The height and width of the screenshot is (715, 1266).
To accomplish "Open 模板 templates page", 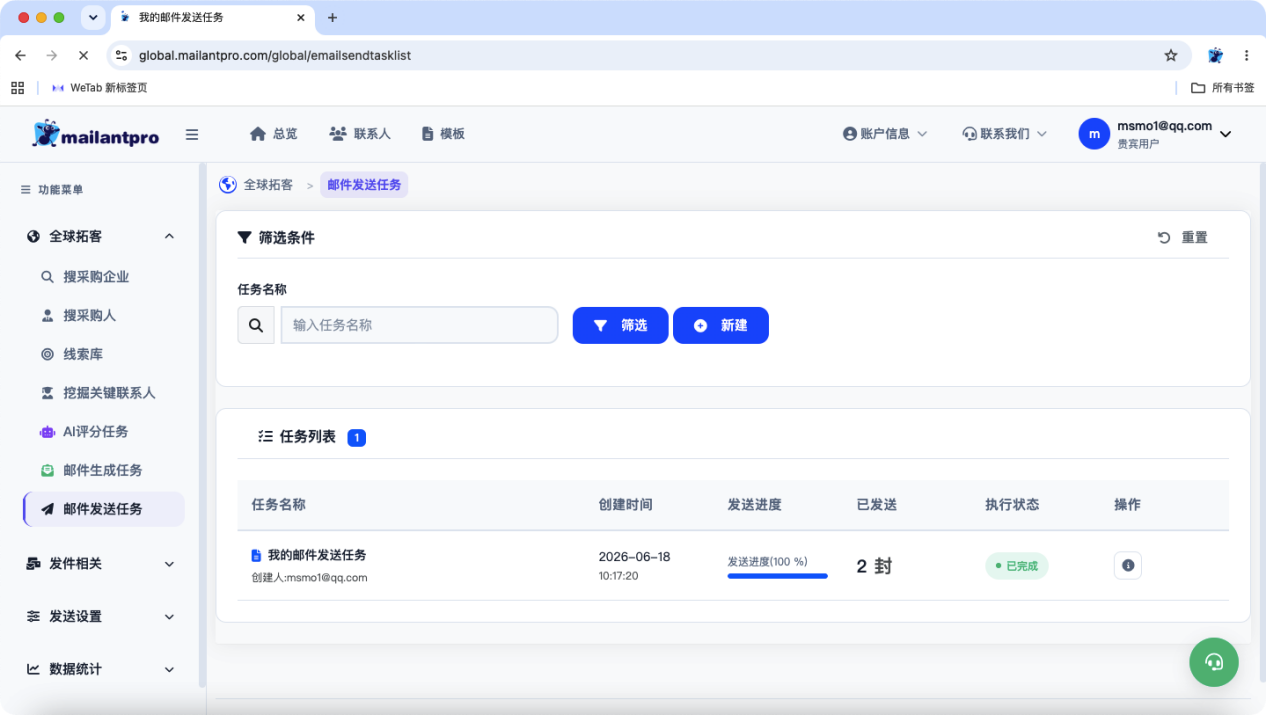I will coord(443,134).
